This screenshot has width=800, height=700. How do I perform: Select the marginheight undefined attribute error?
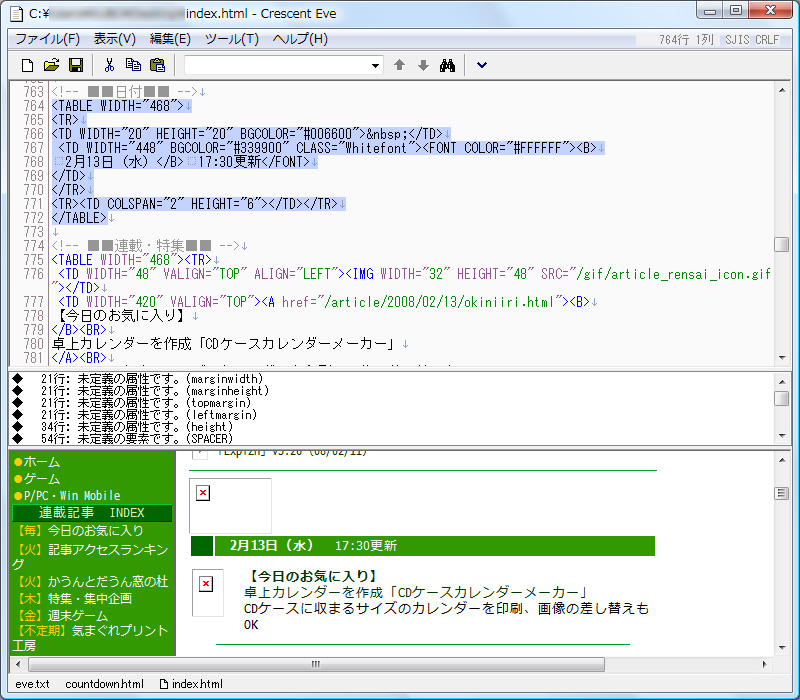coord(155,391)
